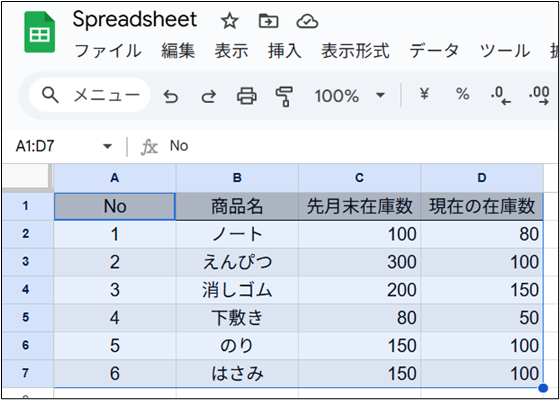The image size is (560, 400).
Task: Decrease decimal places button
Action: point(501,96)
